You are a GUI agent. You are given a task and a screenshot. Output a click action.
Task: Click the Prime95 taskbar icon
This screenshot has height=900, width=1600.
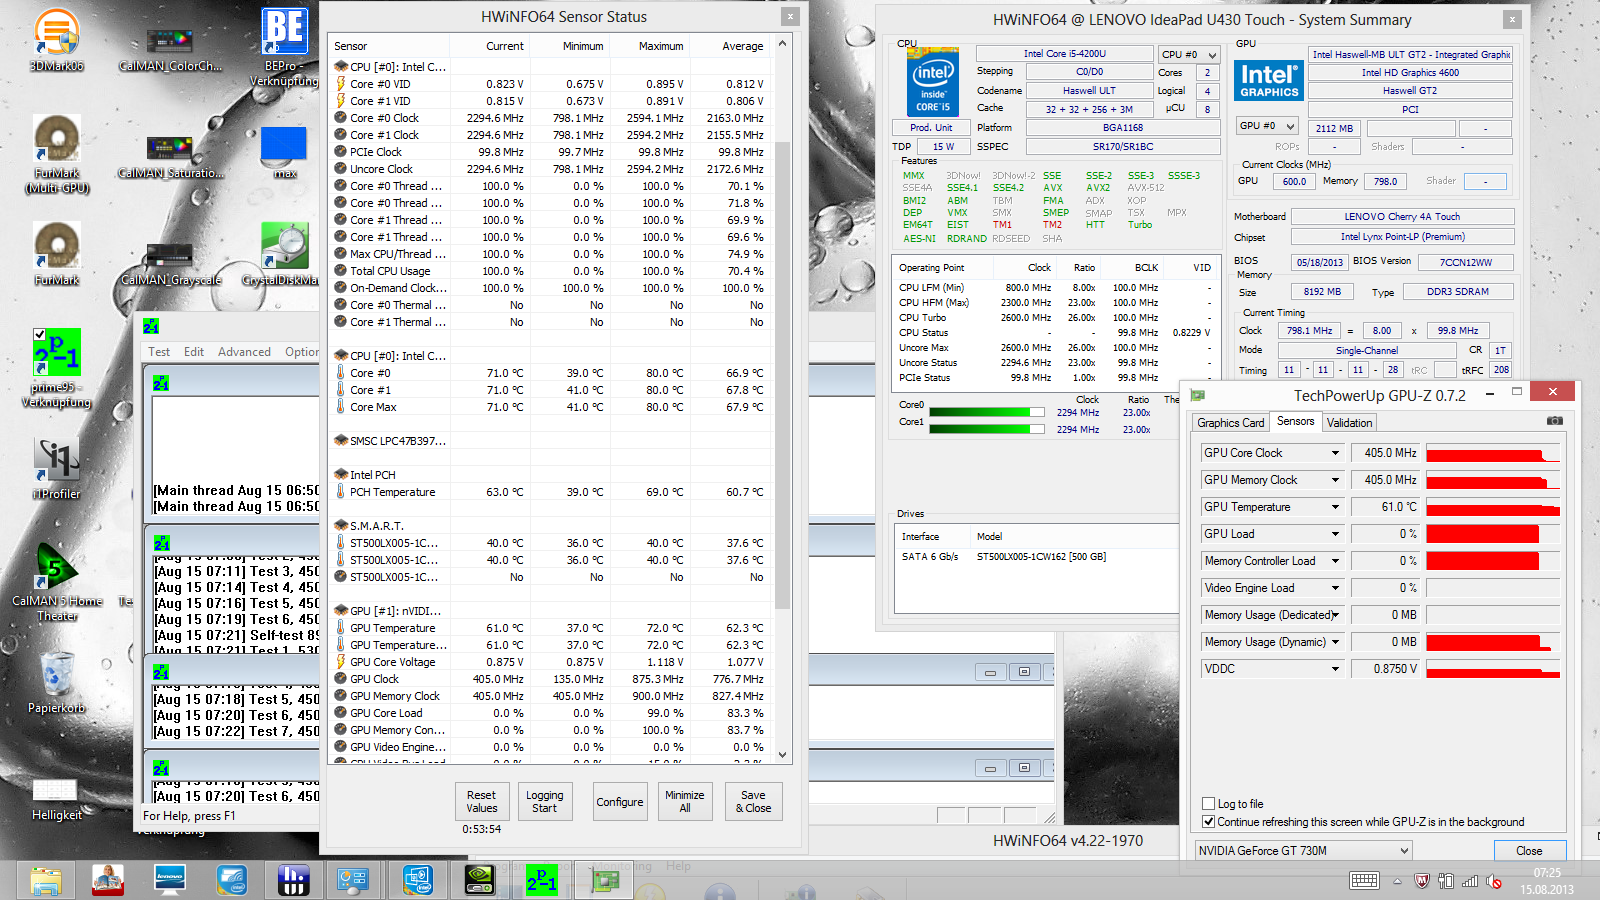[541, 879]
